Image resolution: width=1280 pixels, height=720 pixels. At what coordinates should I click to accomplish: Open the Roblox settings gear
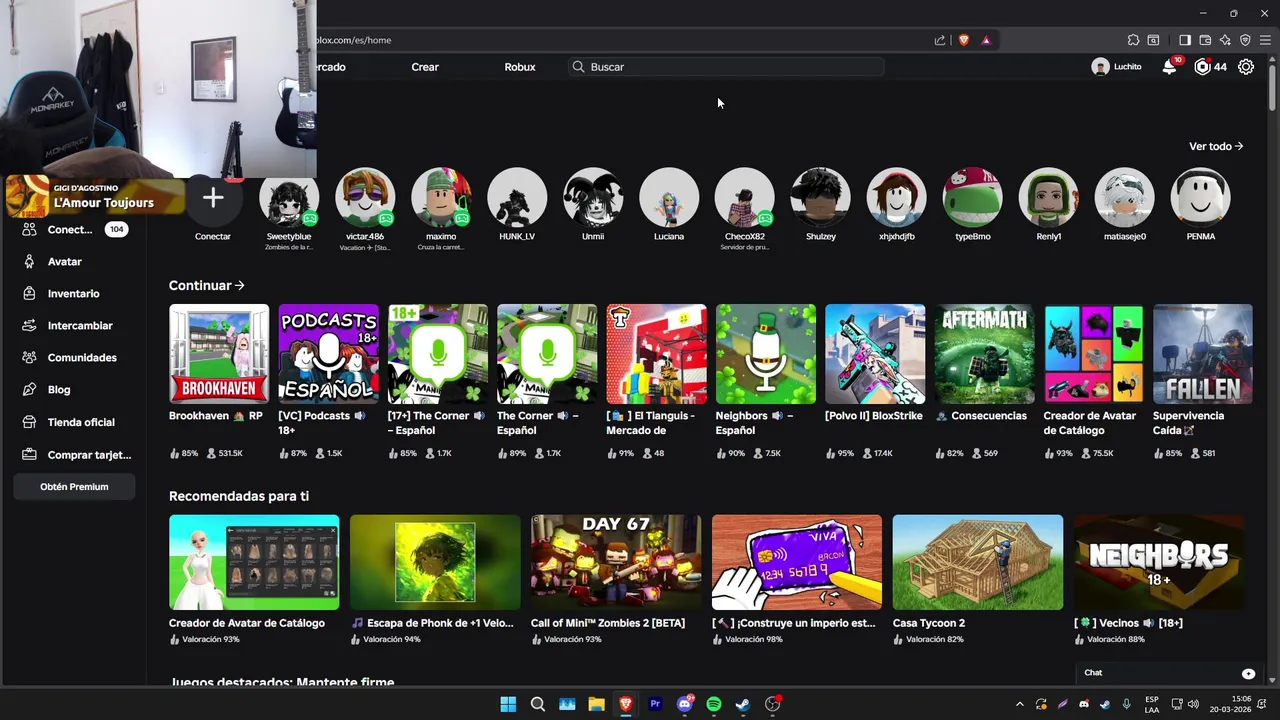pos(1246,67)
